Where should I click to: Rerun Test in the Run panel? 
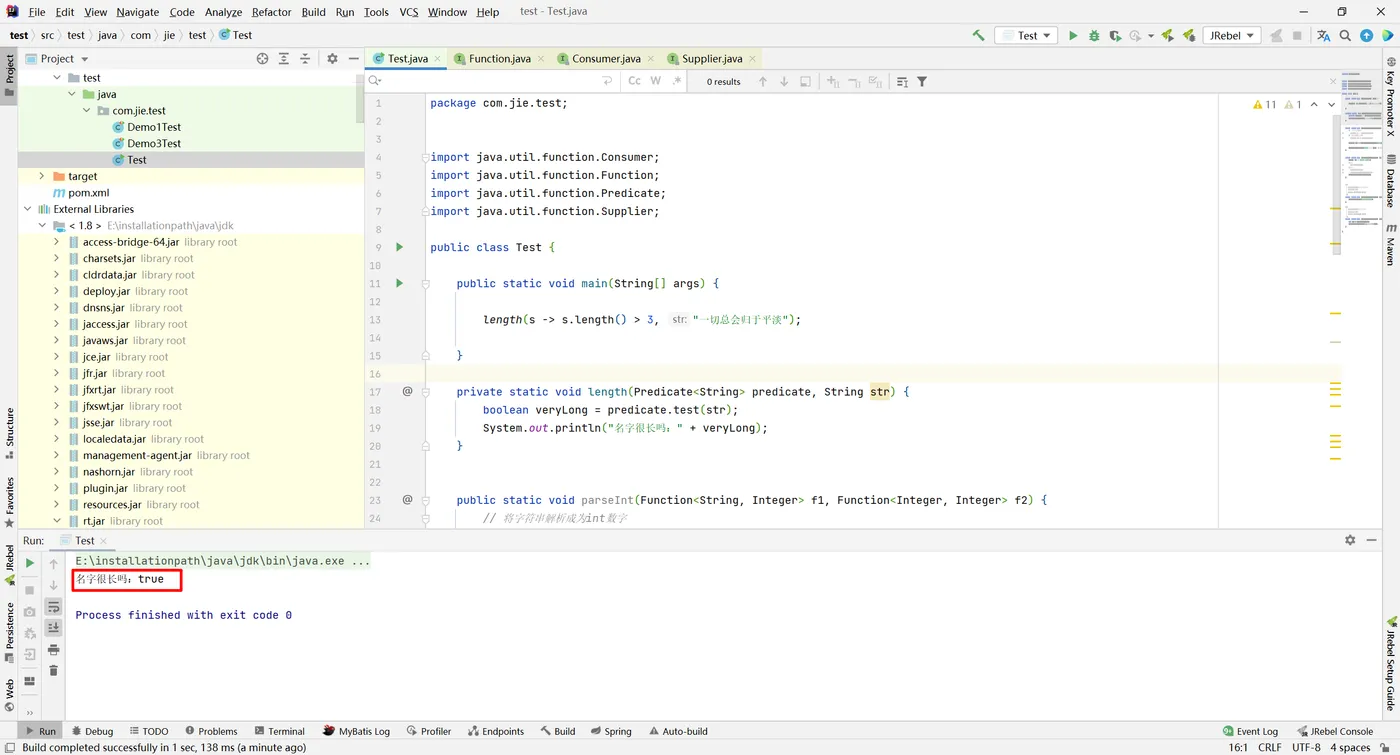(x=29, y=564)
